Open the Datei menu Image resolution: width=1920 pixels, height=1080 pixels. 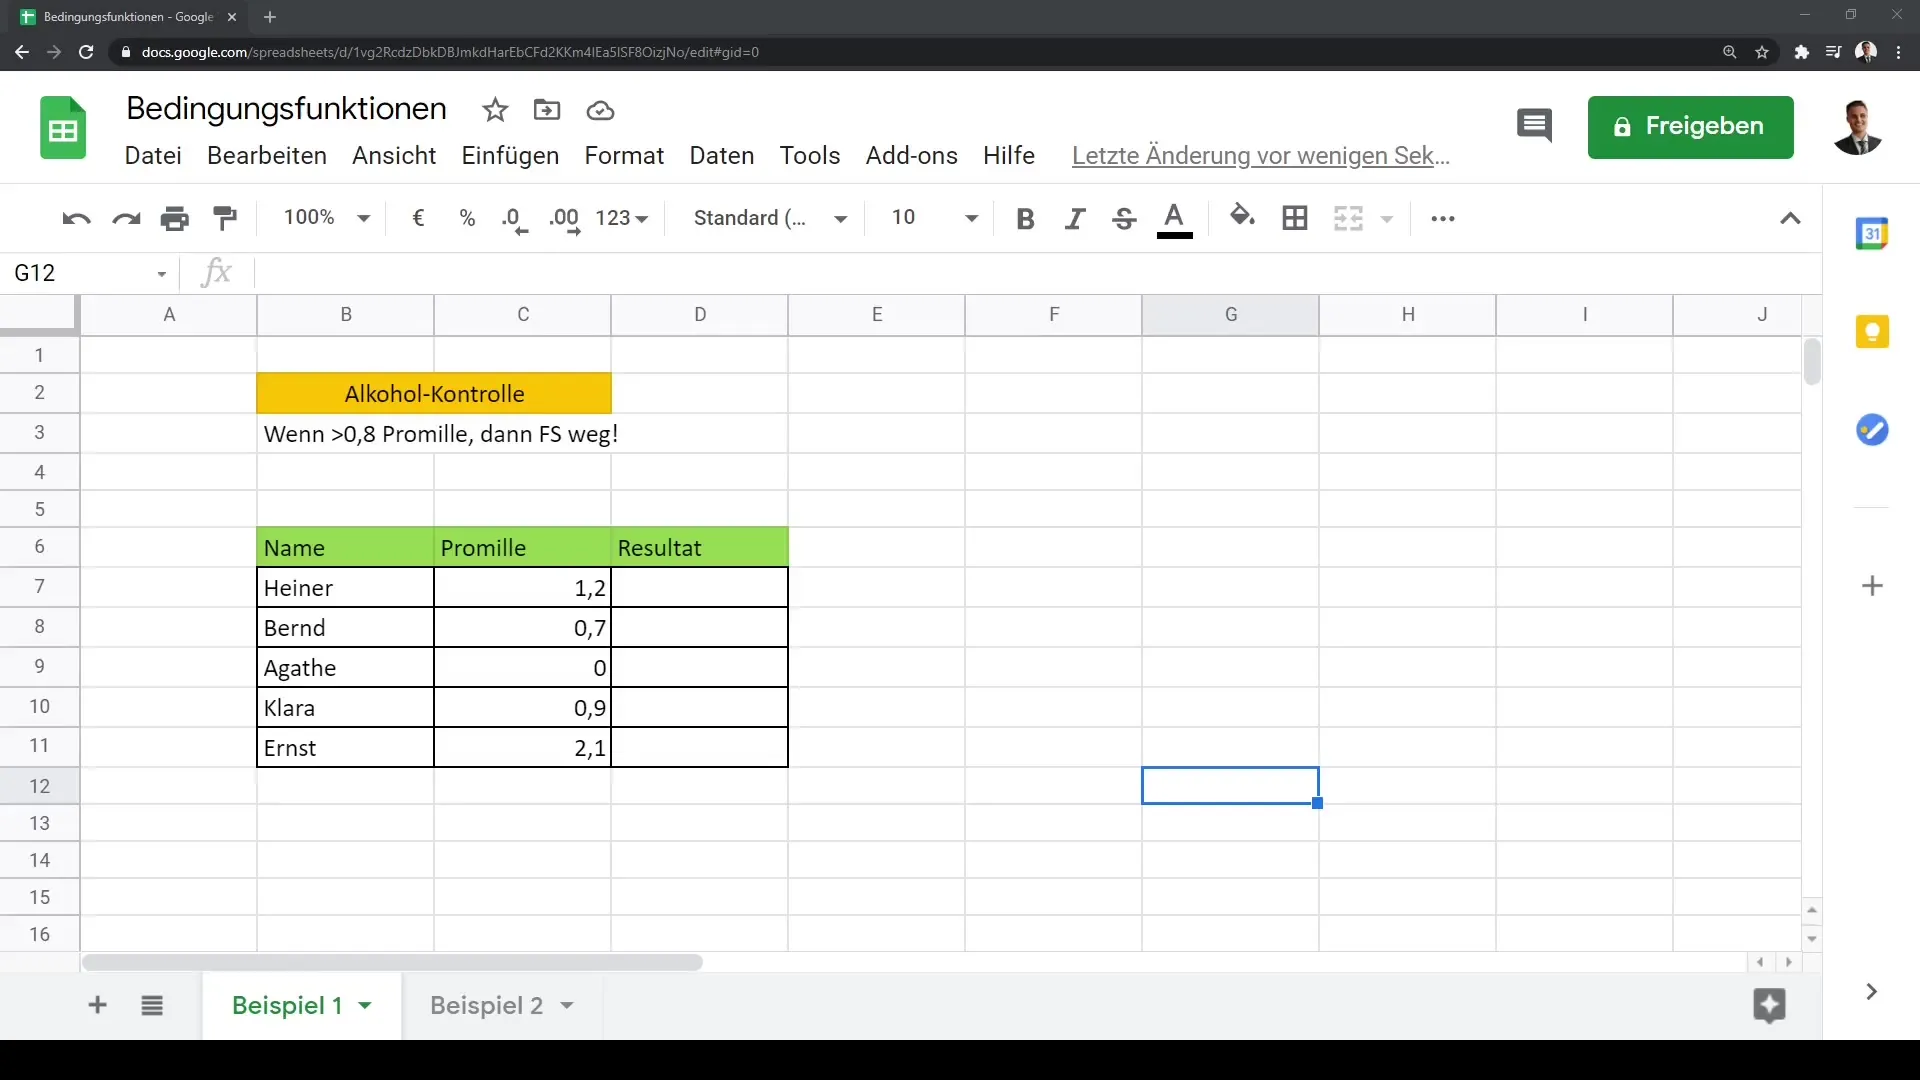(153, 156)
